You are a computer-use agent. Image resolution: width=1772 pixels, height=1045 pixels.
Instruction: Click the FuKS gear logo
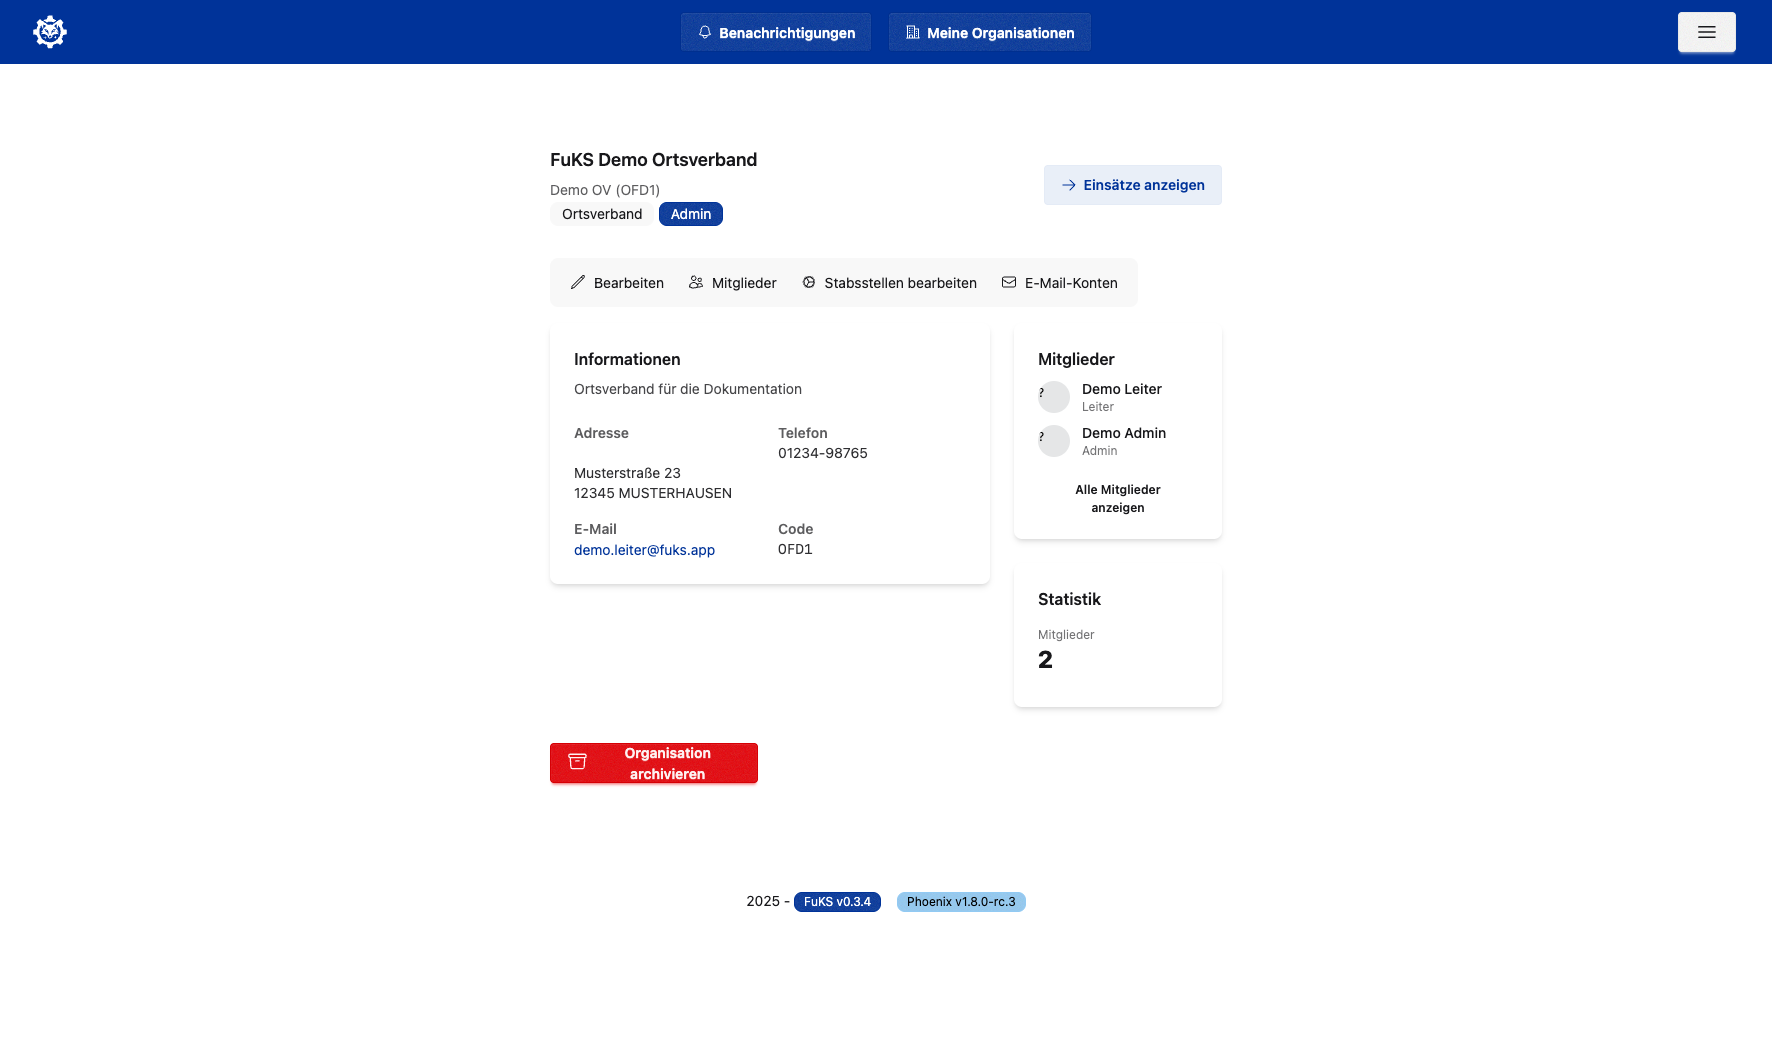tap(49, 31)
